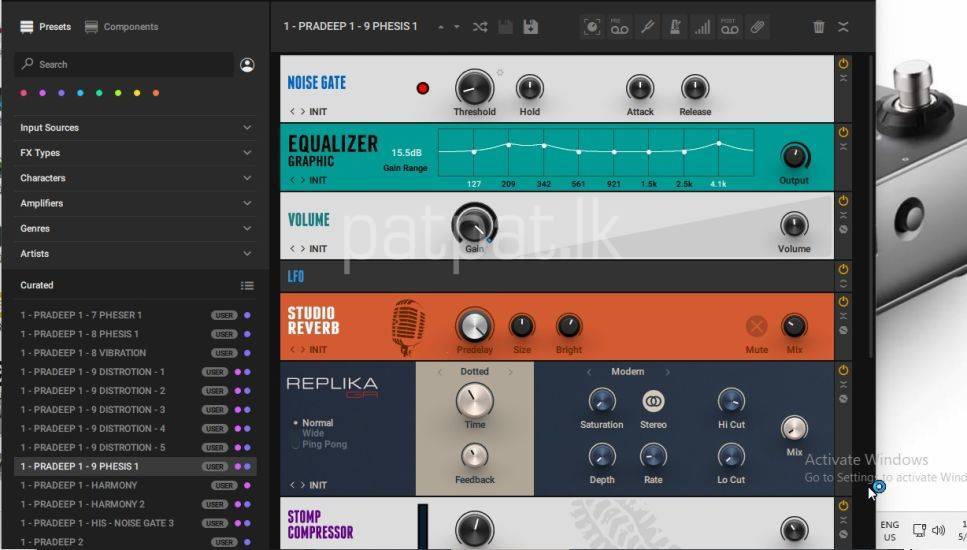Open Windows volume tray icon
Image resolution: width=967 pixels, height=550 pixels.
[x=939, y=530]
